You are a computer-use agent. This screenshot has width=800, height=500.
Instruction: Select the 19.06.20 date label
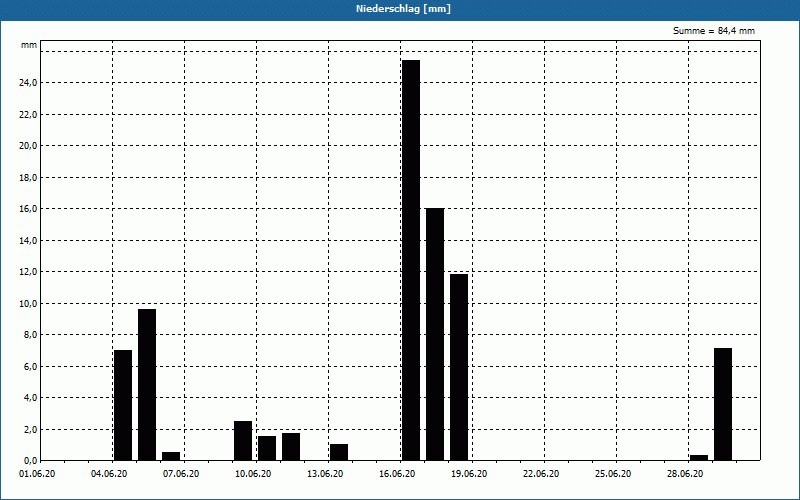pos(469,474)
